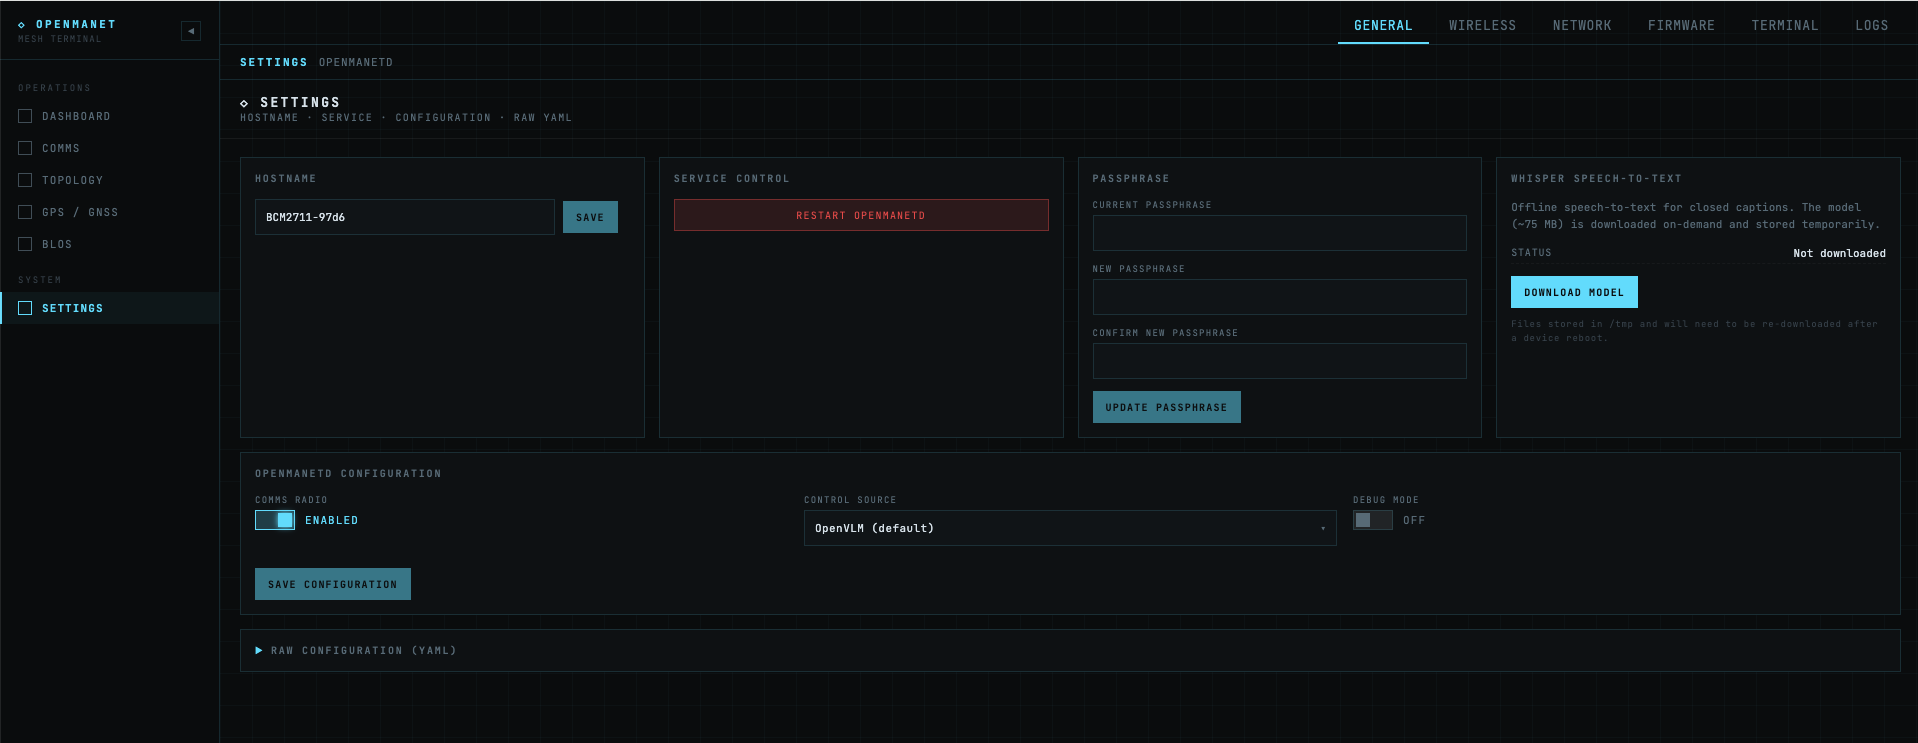Click the Dashboard square icon
1918x743 pixels.
(x=25, y=116)
